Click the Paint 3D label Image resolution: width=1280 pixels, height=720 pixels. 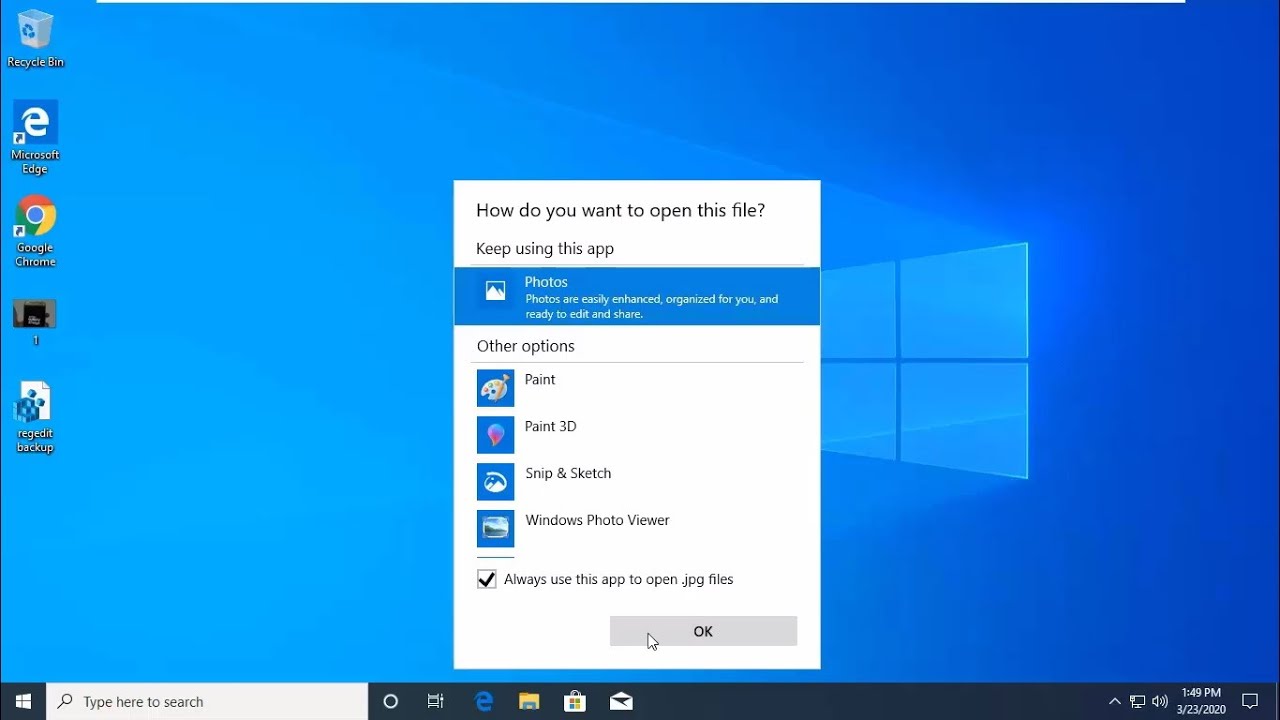(551, 427)
